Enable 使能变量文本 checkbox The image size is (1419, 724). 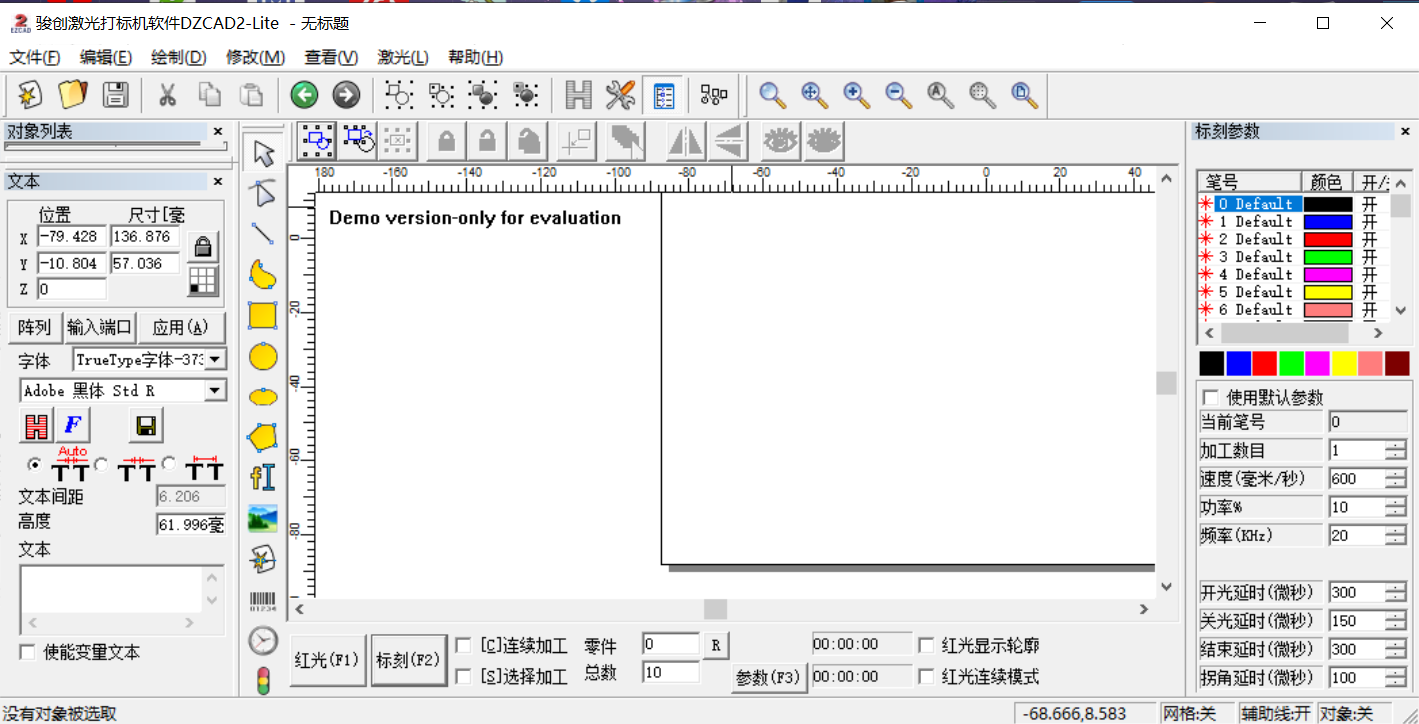[28, 652]
